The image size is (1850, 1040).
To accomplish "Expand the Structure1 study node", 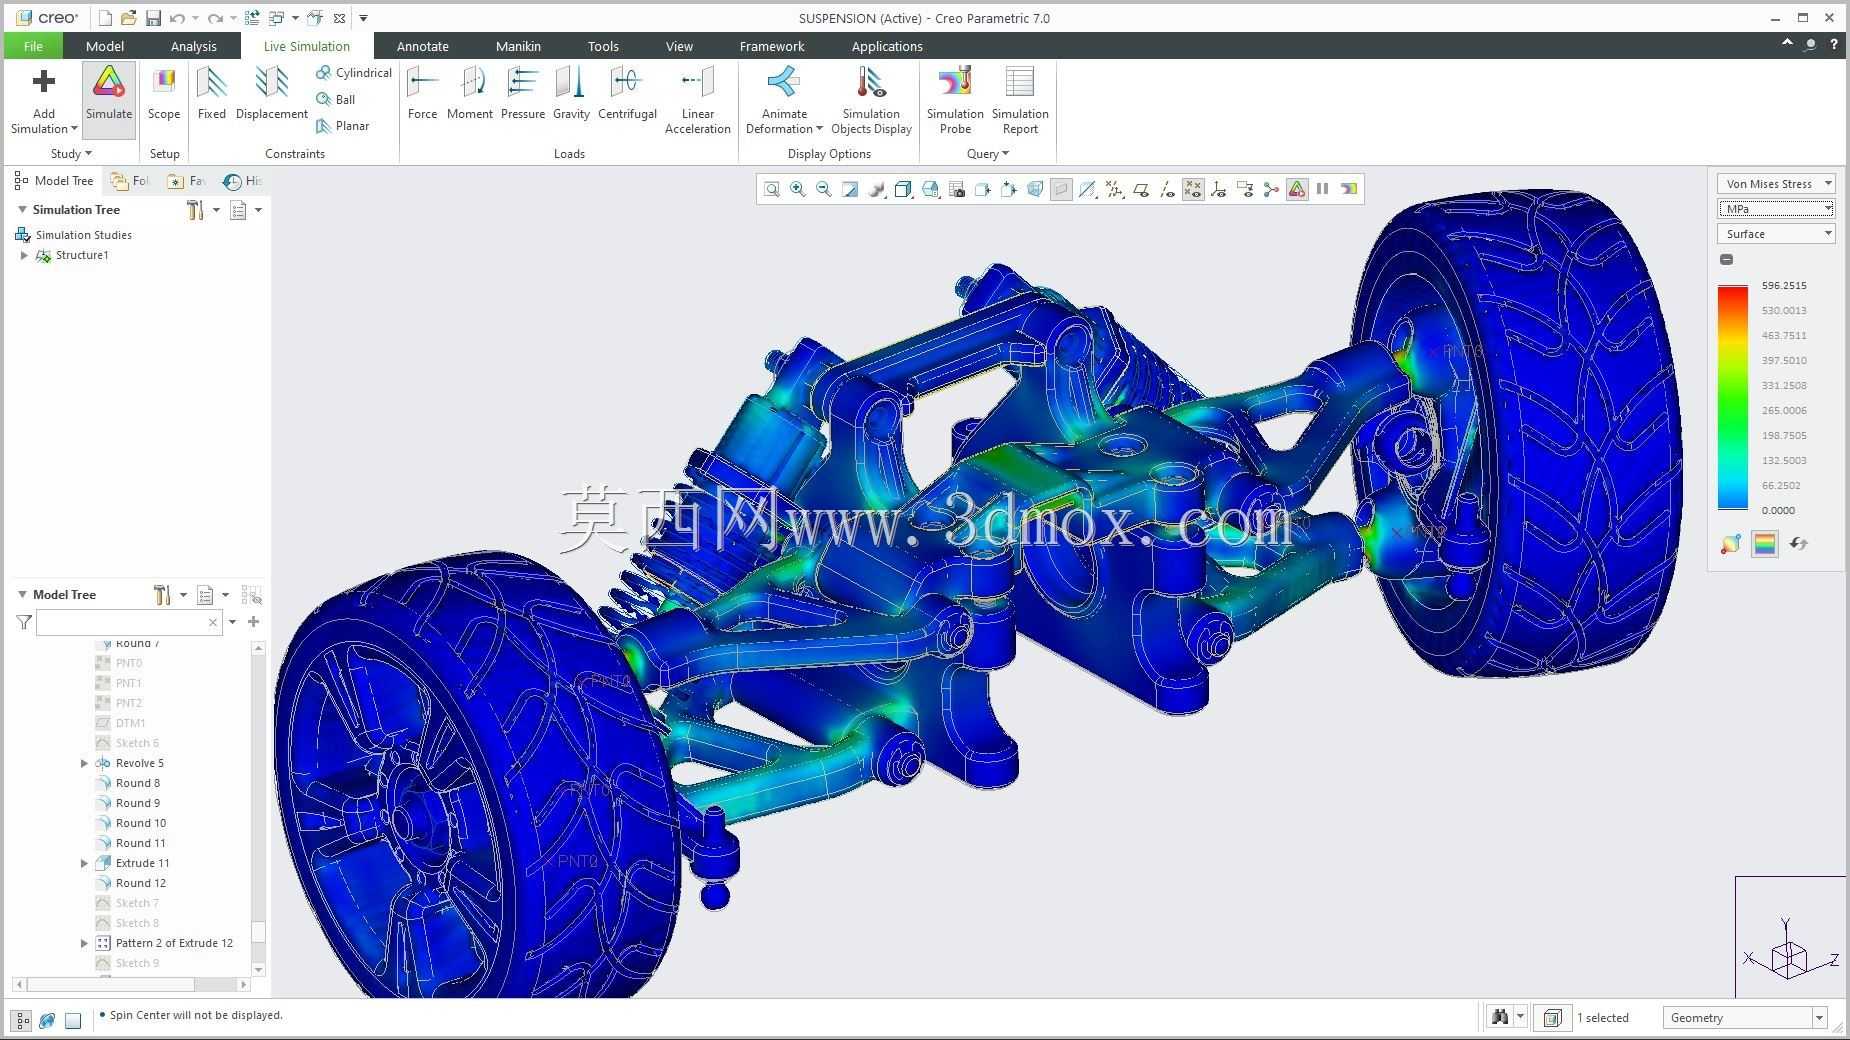I will 24,255.
